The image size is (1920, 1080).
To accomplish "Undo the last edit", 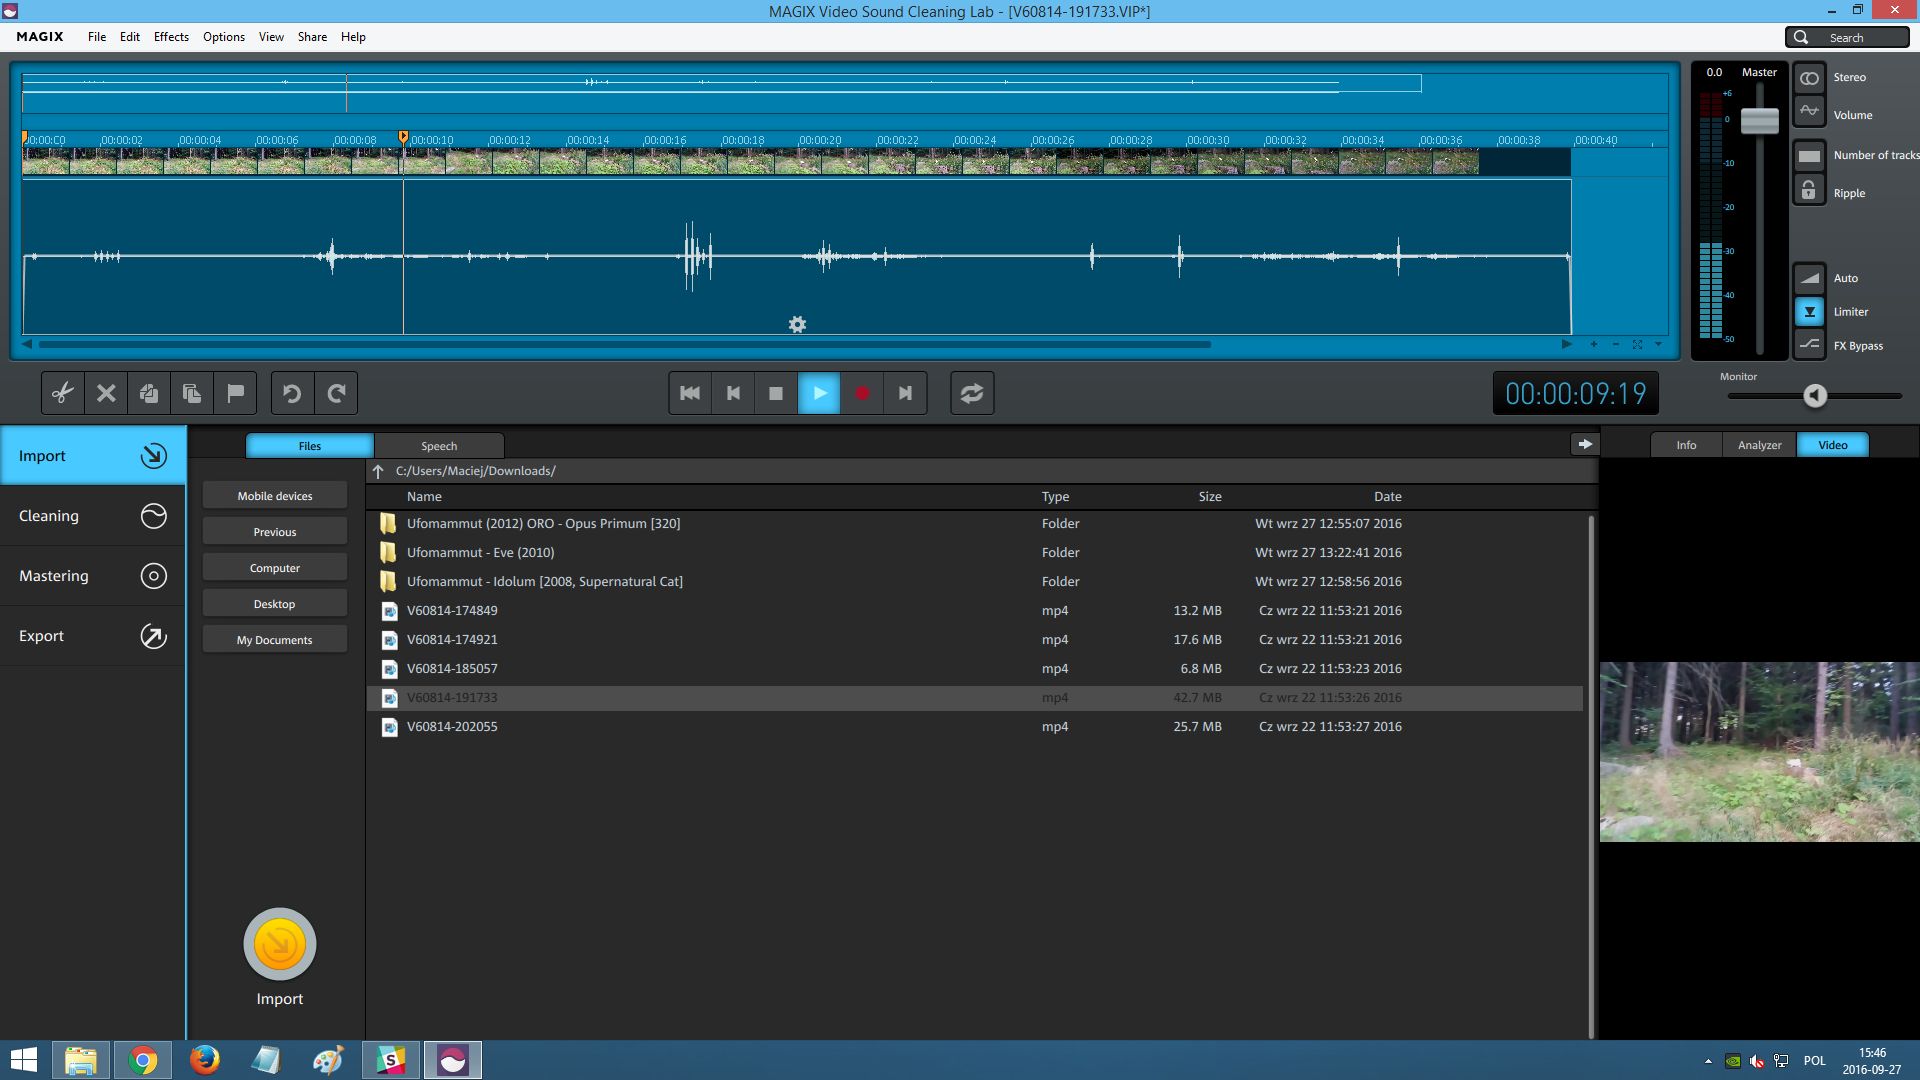I will (x=292, y=393).
